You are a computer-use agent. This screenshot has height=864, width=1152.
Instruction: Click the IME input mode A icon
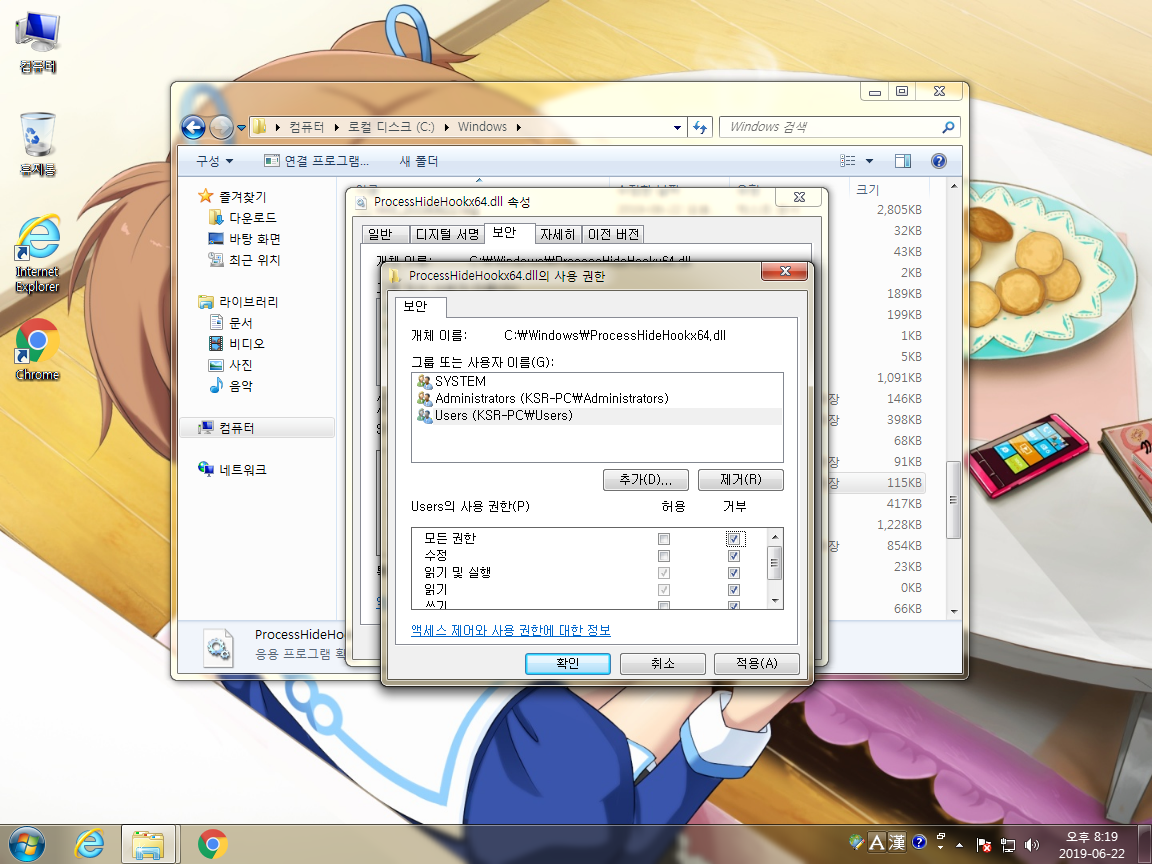click(876, 842)
